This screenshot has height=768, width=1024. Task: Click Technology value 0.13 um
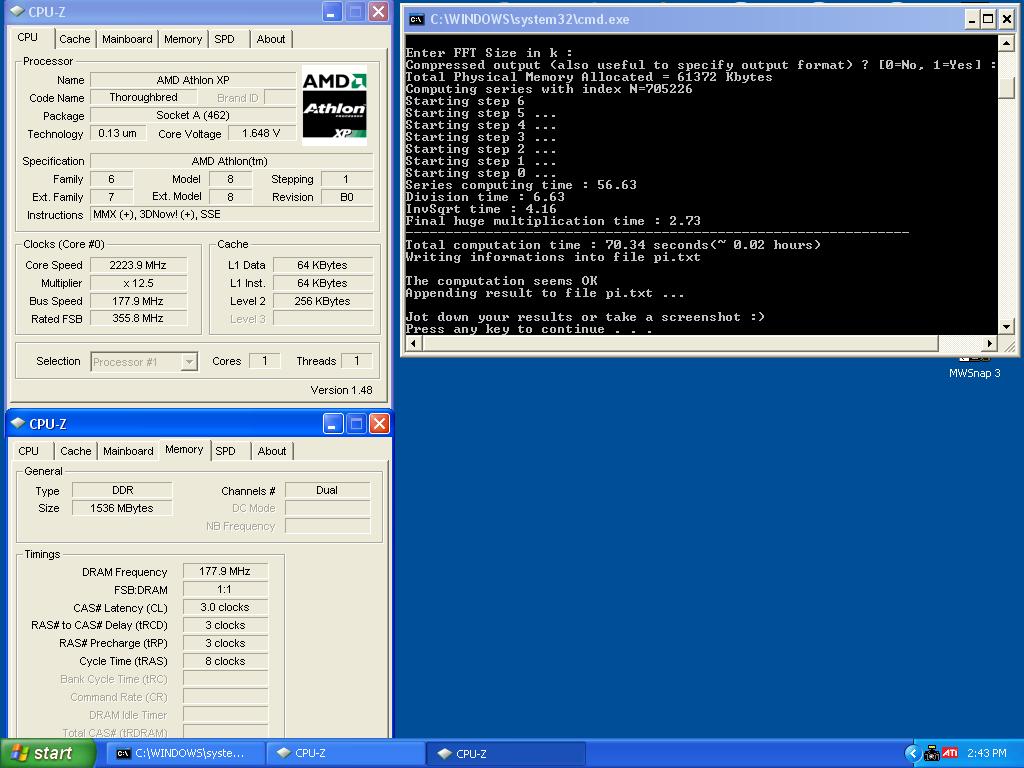[118, 133]
